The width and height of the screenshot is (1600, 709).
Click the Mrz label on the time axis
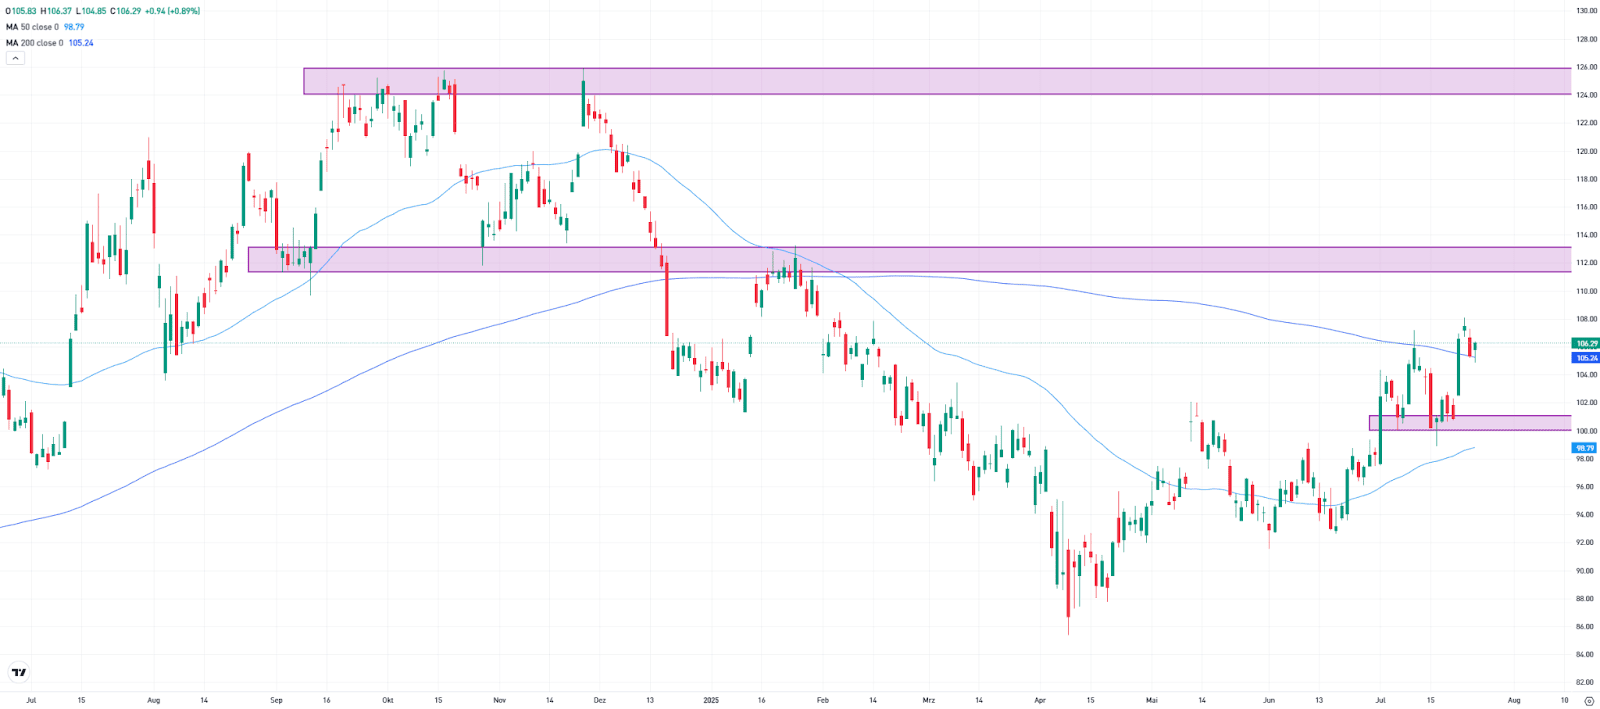click(929, 700)
